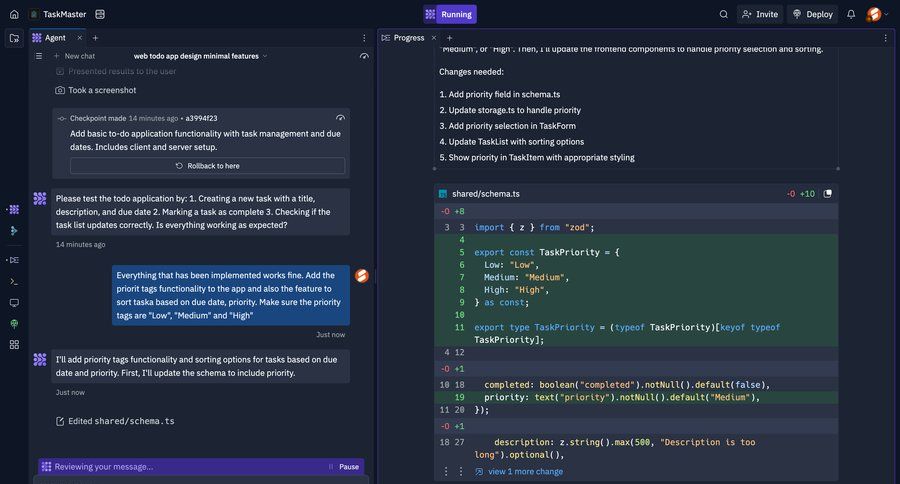Close the Progress tab
The width and height of the screenshot is (900, 484).
[434, 38]
